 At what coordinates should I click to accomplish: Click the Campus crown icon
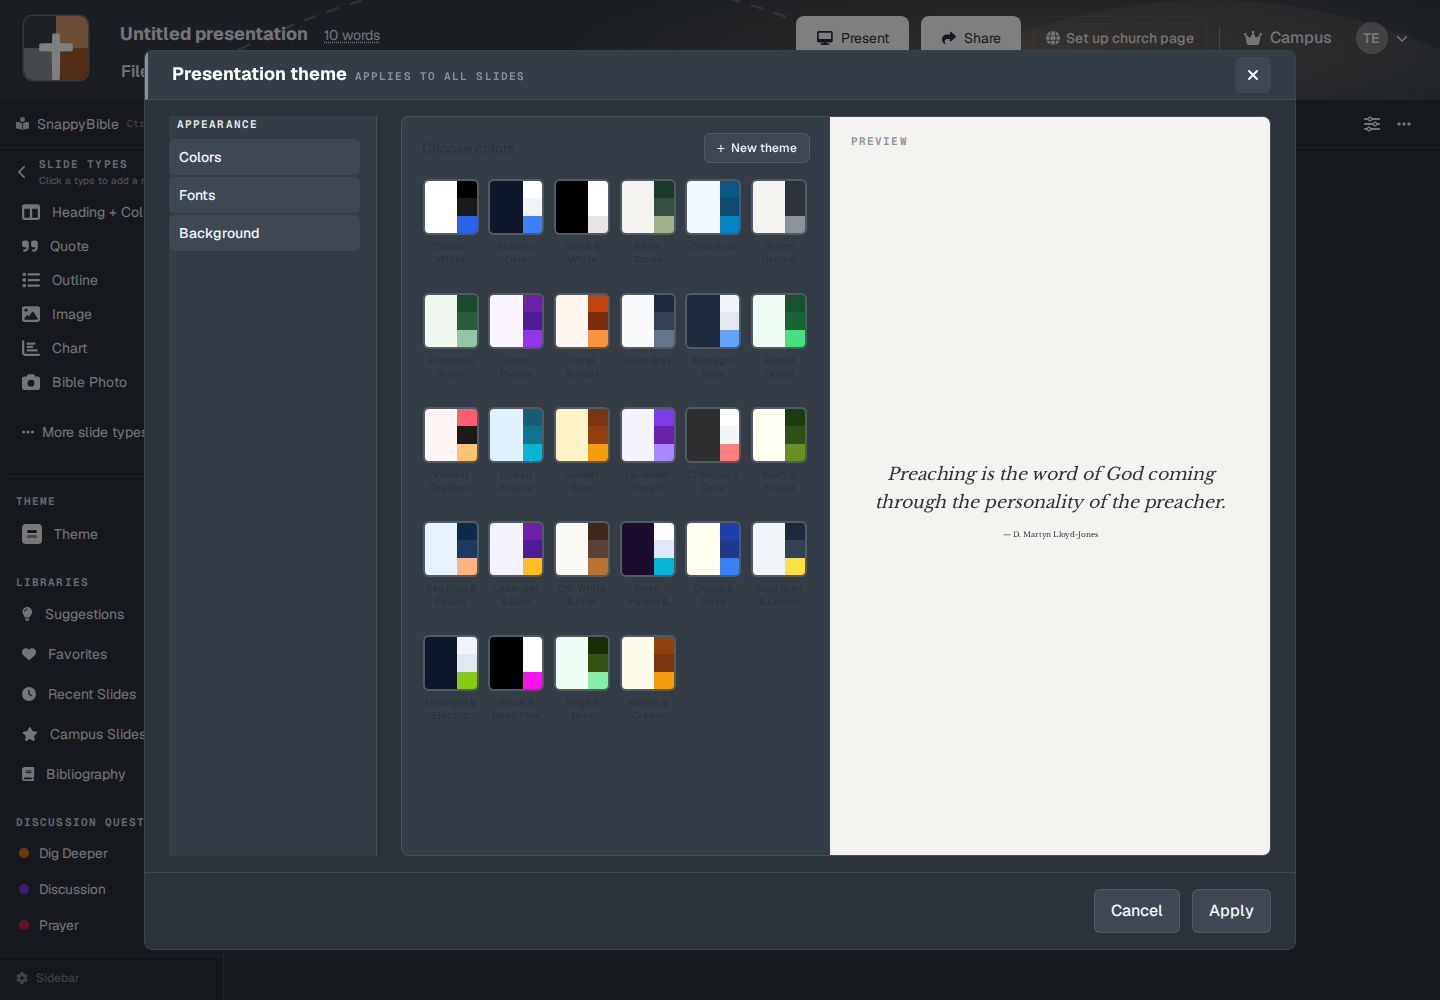tap(1253, 38)
